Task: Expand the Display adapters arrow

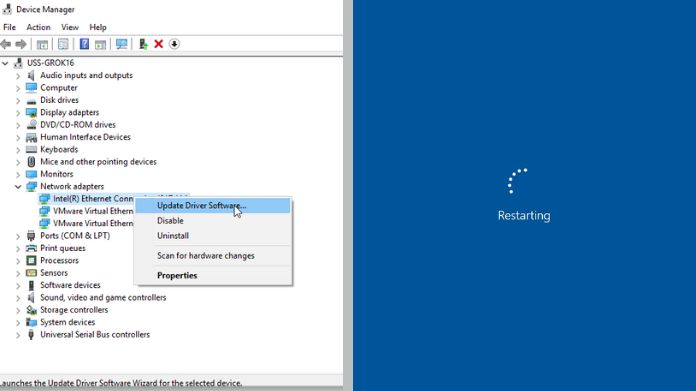Action: (x=18, y=113)
